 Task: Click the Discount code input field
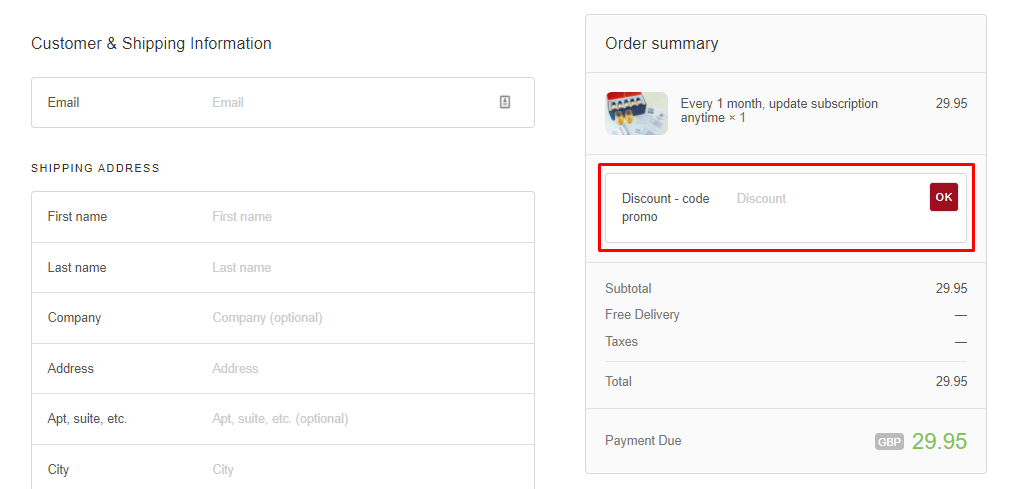point(825,199)
